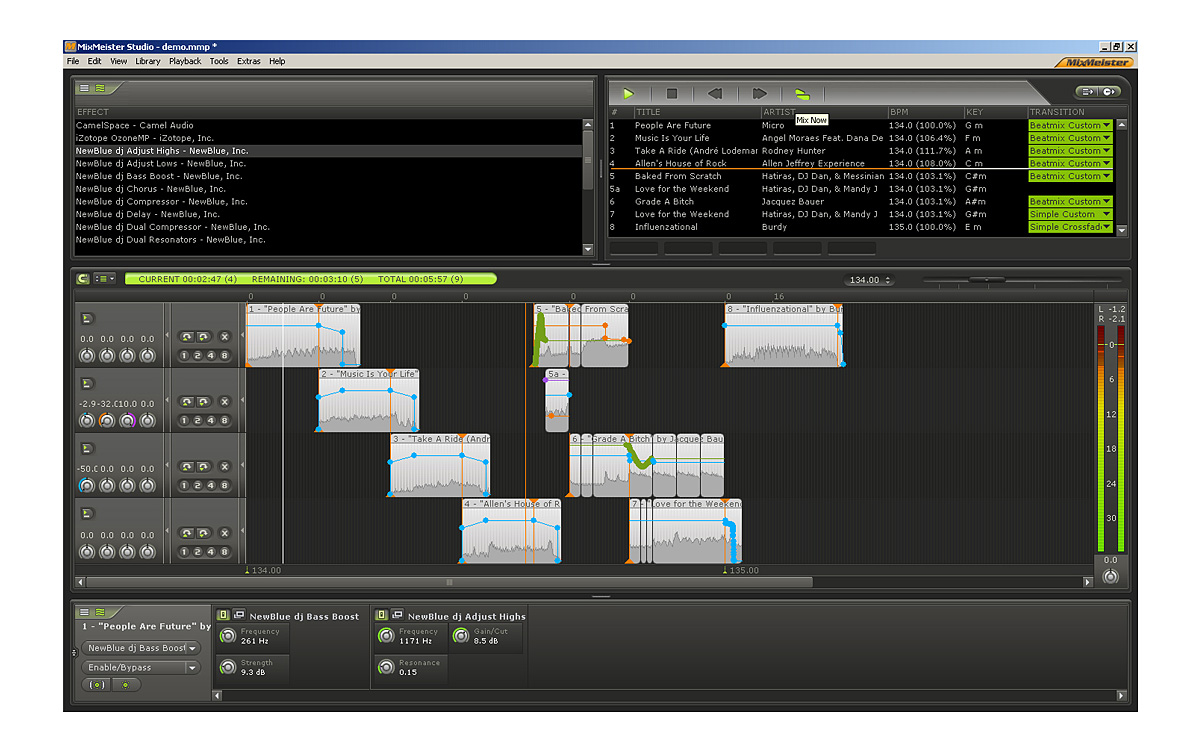Skip to the previous track with rewind icon
The image size is (1200, 750).
[x=715, y=93]
